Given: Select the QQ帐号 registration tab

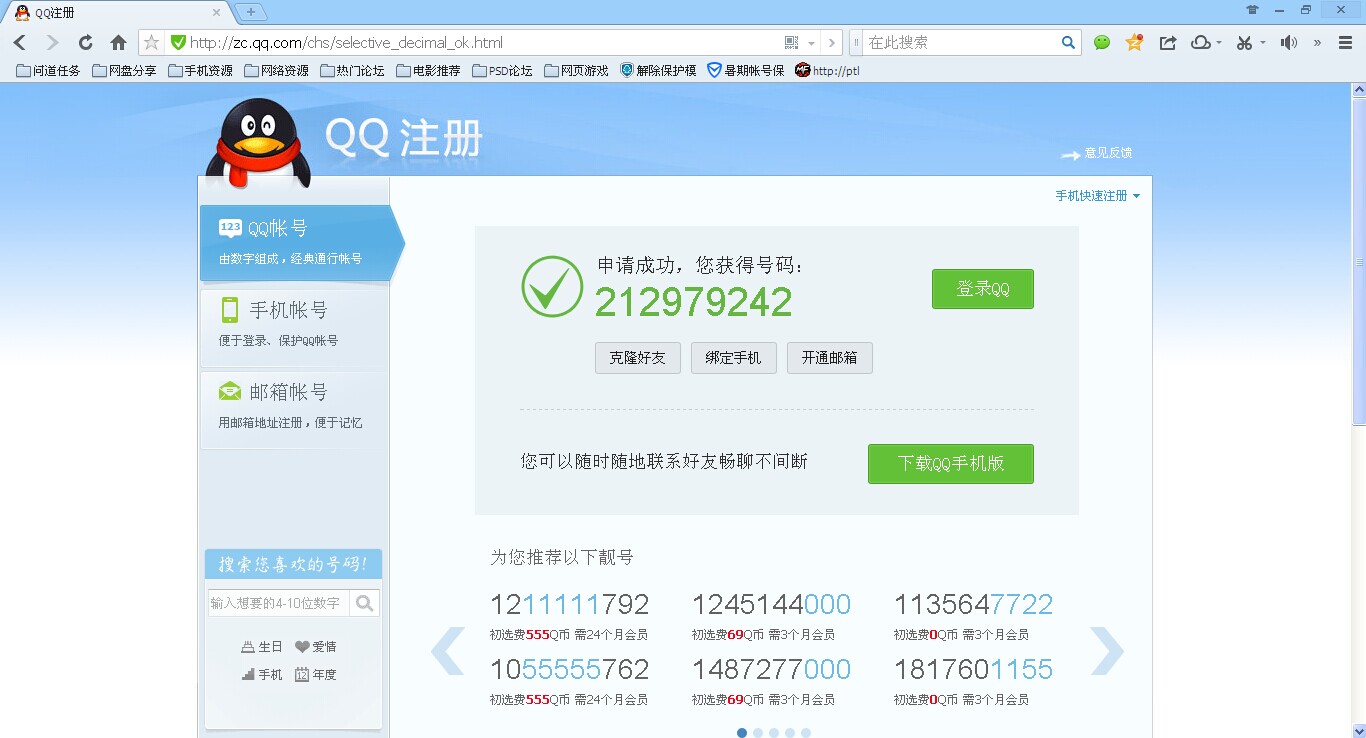Looking at the screenshot, I should [x=302, y=243].
